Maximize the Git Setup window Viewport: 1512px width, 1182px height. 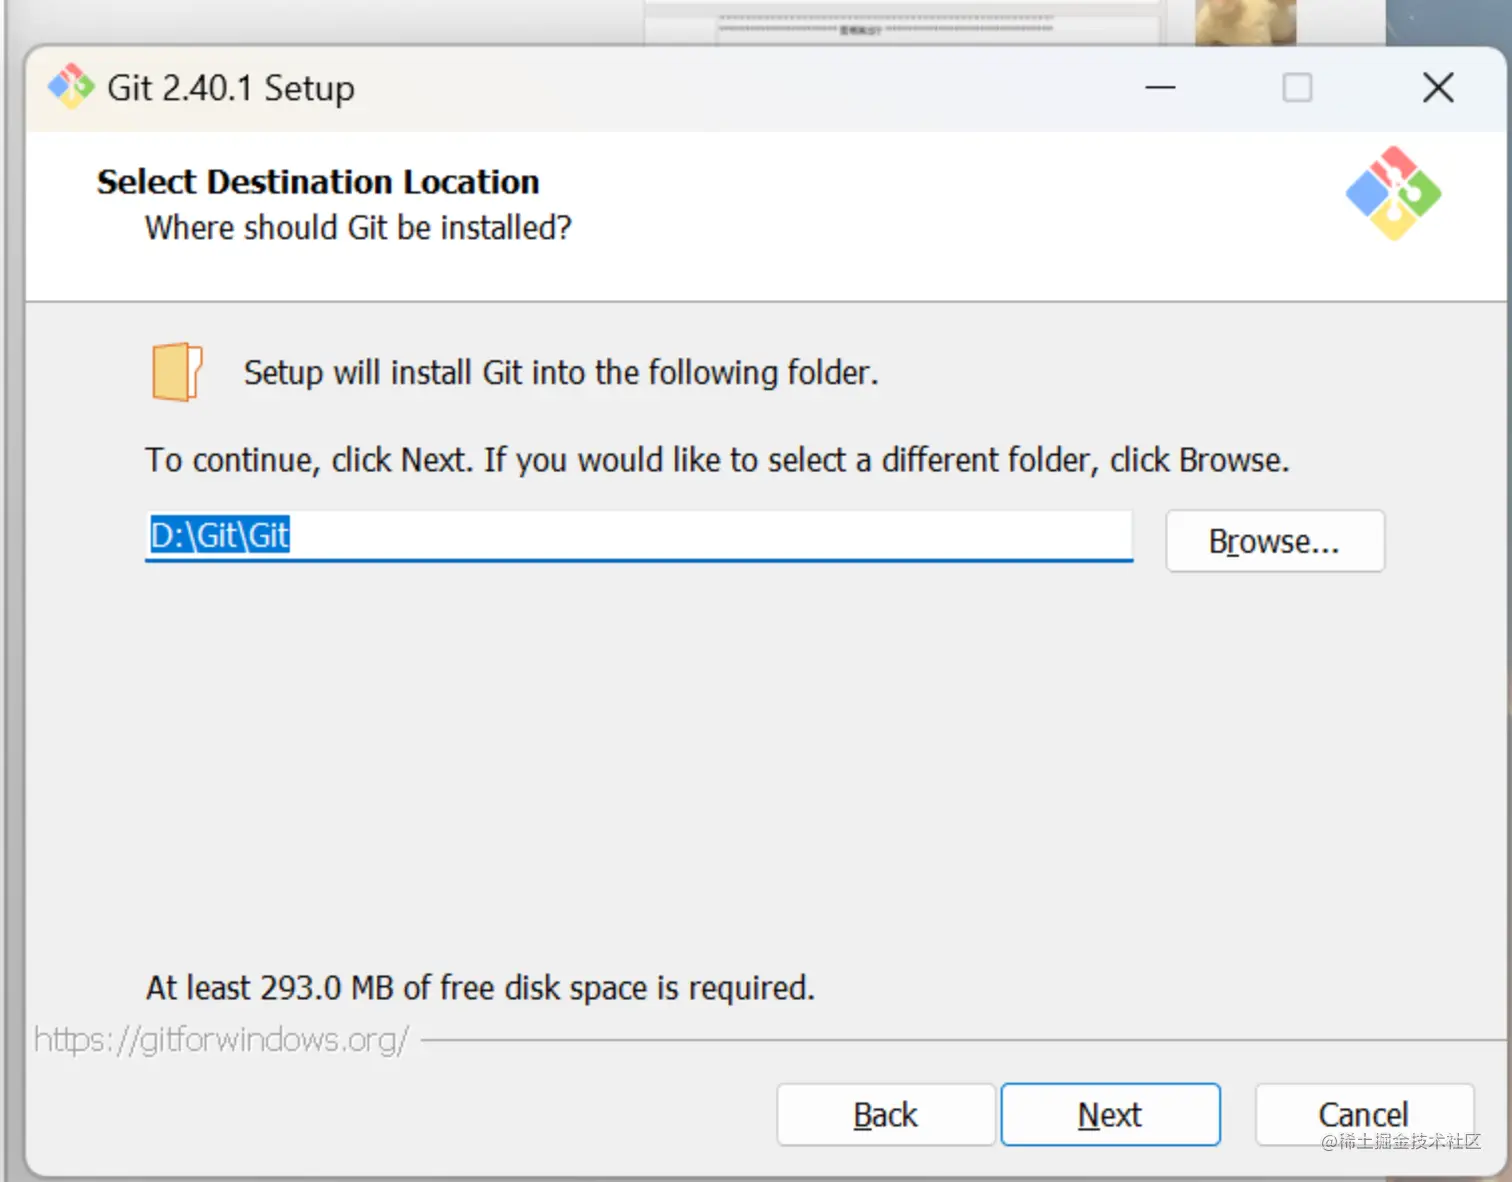[1297, 88]
